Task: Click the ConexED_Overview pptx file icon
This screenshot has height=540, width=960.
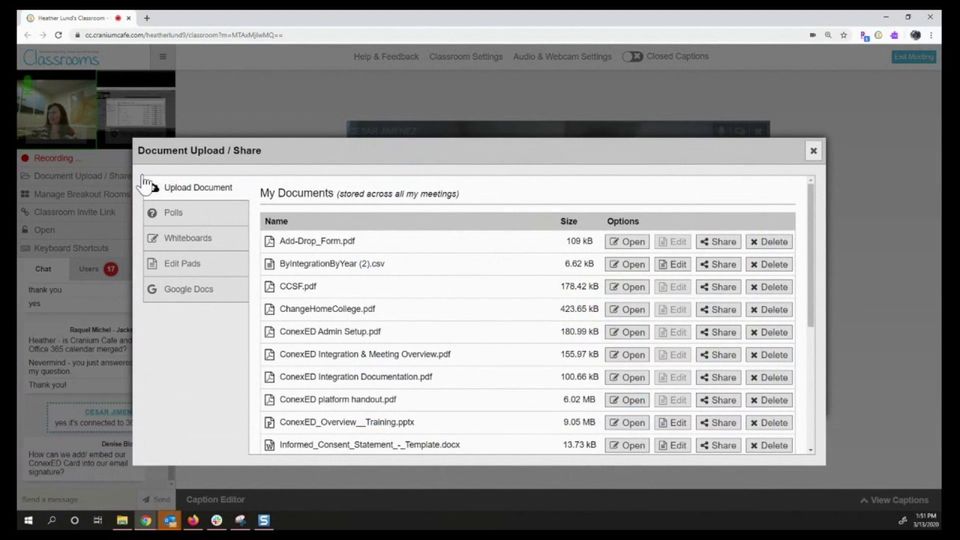Action: point(269,422)
